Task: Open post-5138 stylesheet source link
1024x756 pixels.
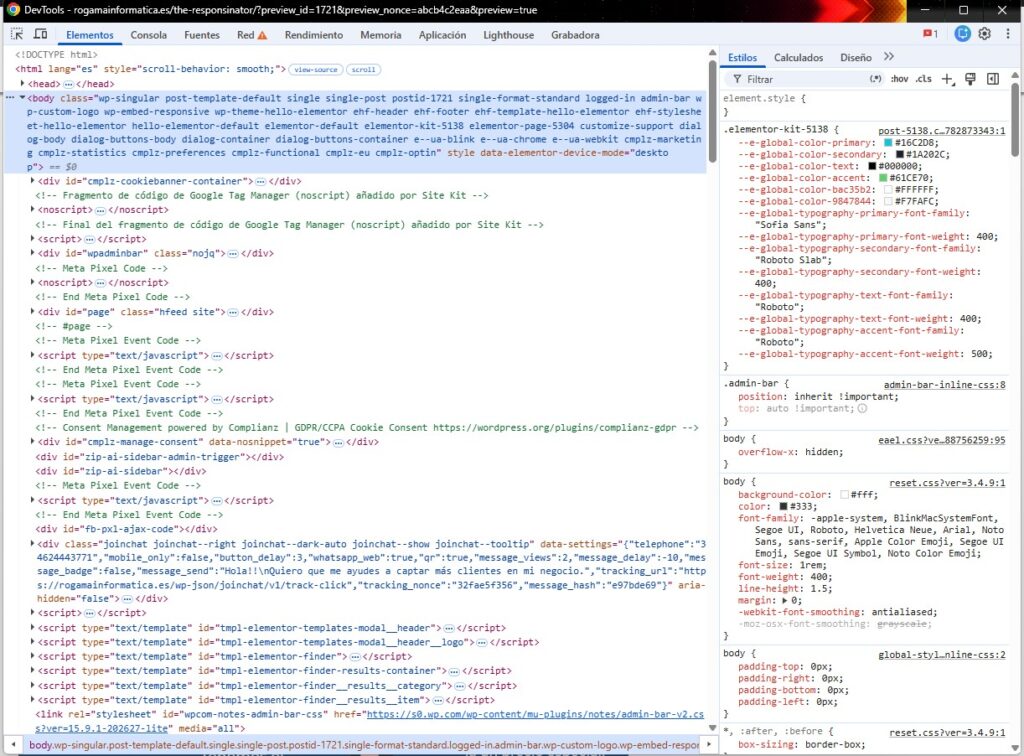Action: click(x=942, y=131)
